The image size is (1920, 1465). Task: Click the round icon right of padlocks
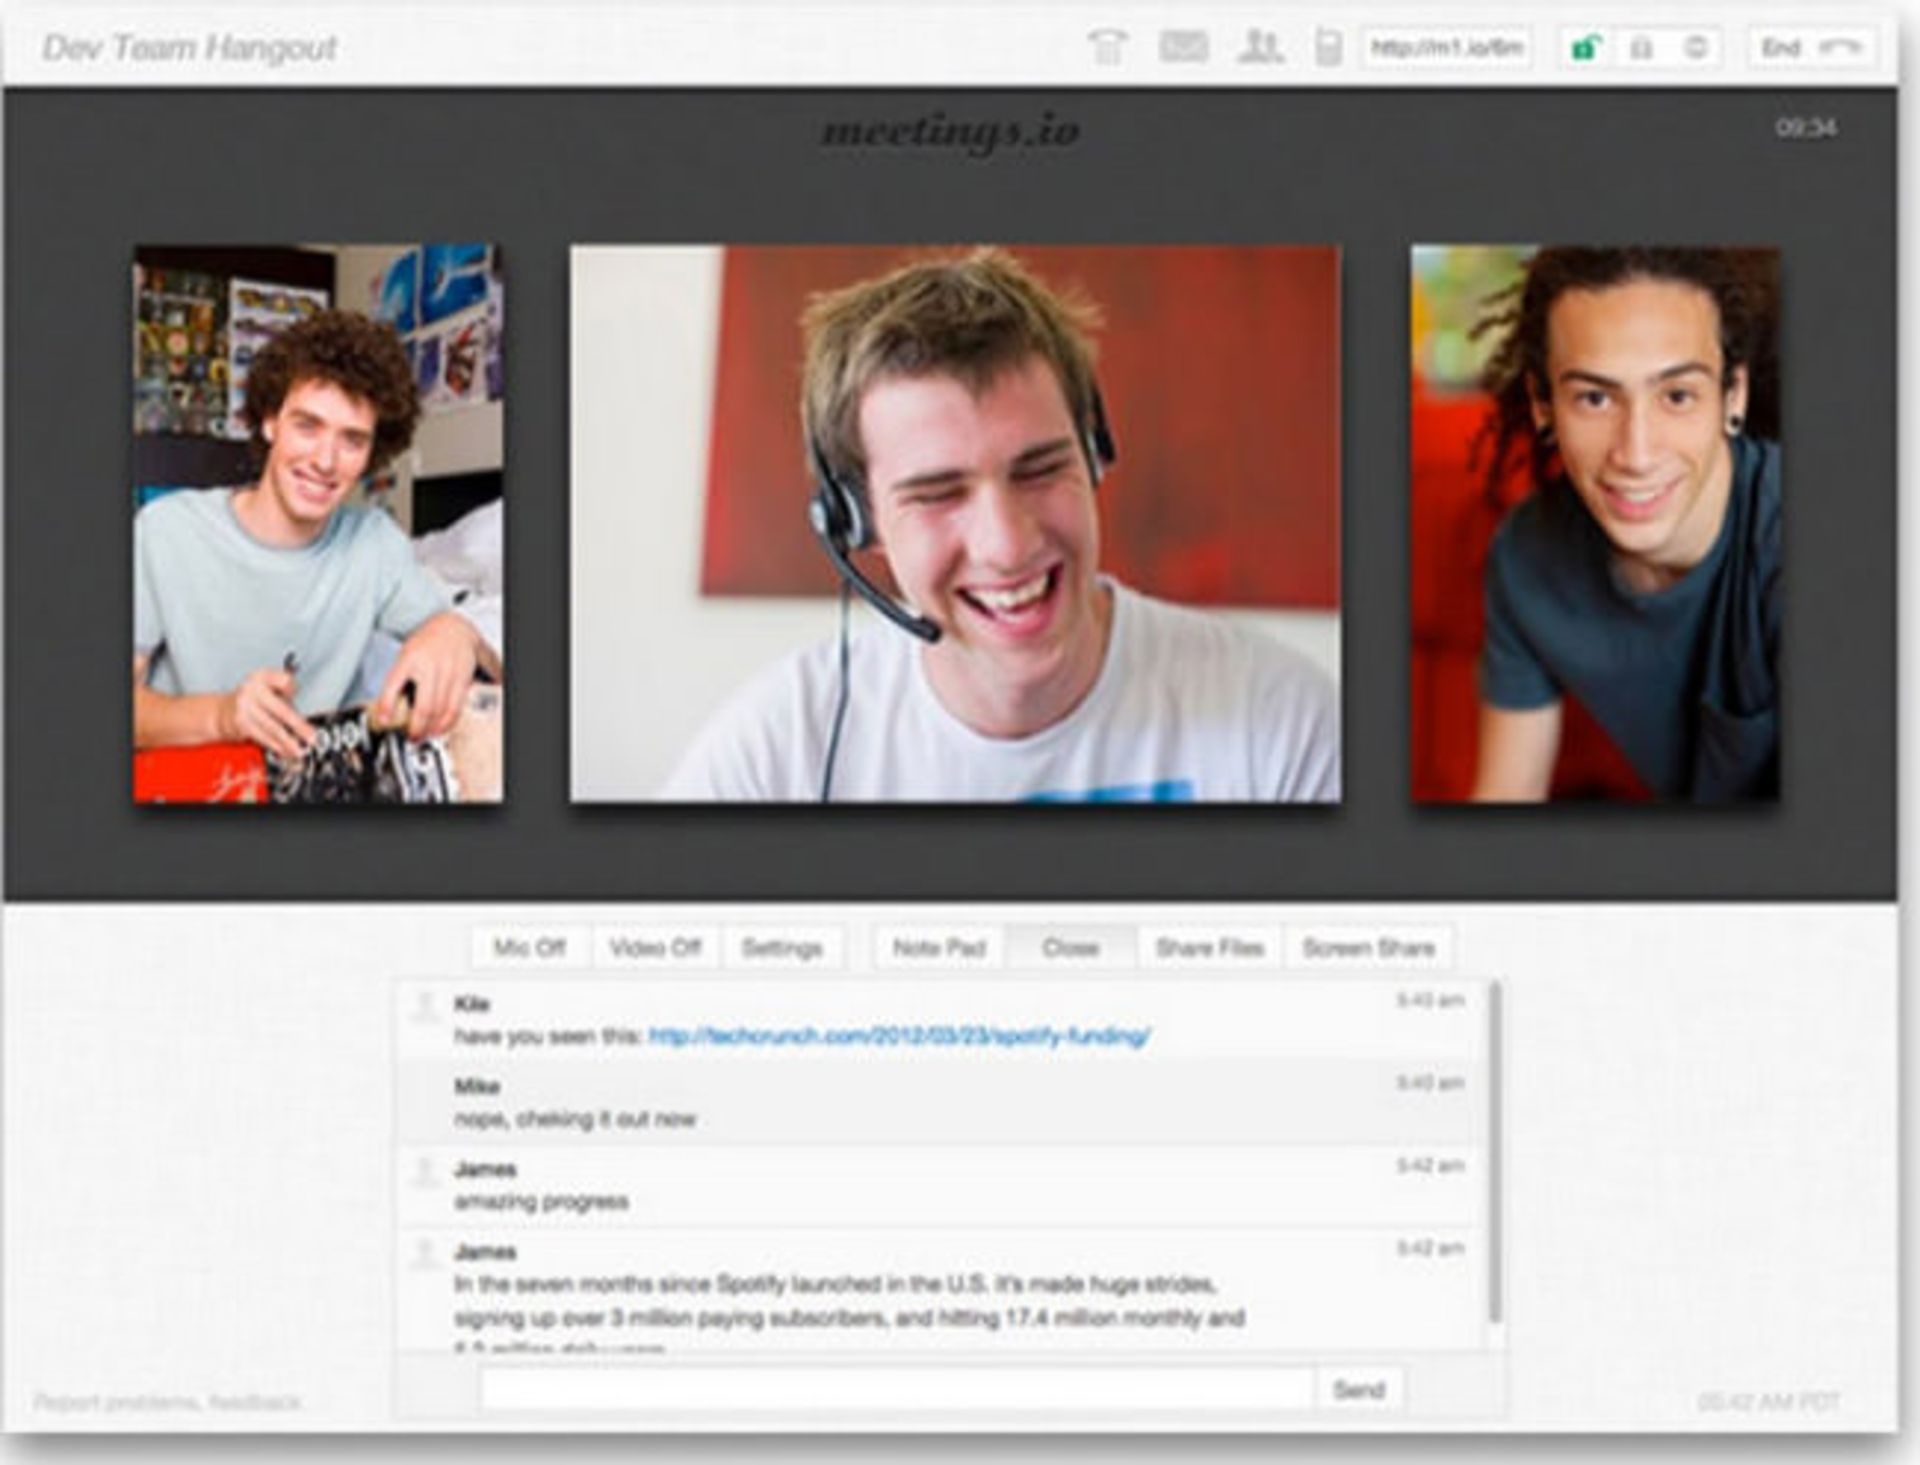click(1696, 47)
